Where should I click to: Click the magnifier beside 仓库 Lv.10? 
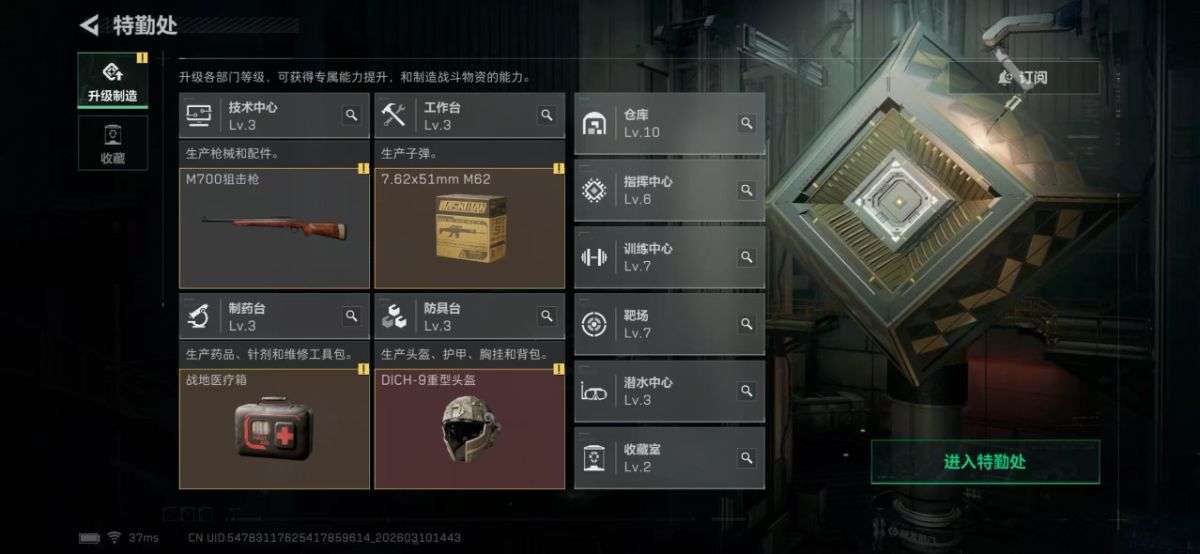[746, 123]
